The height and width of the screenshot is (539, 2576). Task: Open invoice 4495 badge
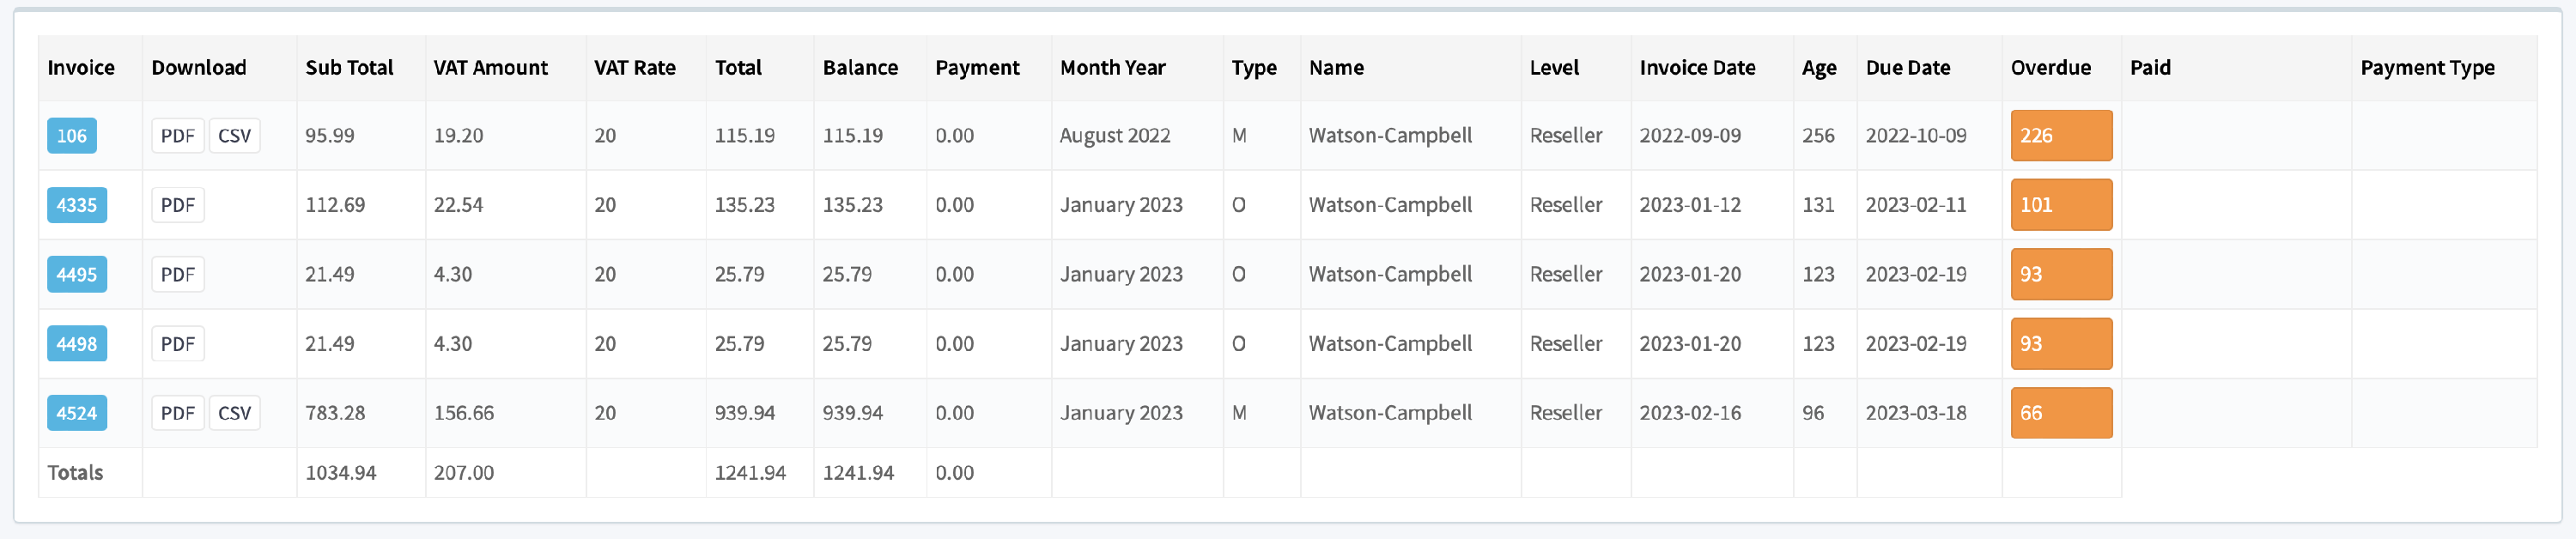[77, 274]
